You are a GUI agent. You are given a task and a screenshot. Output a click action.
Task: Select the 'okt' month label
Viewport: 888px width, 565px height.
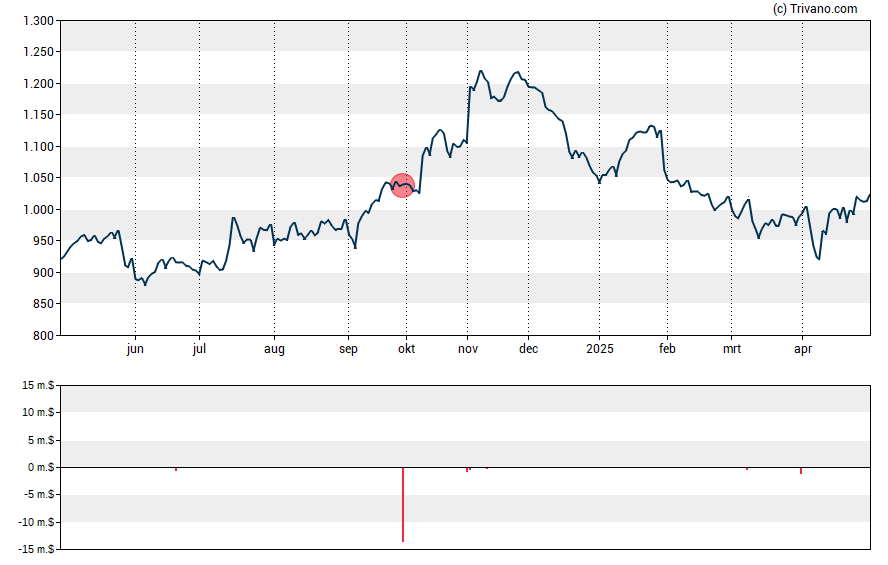coord(406,349)
